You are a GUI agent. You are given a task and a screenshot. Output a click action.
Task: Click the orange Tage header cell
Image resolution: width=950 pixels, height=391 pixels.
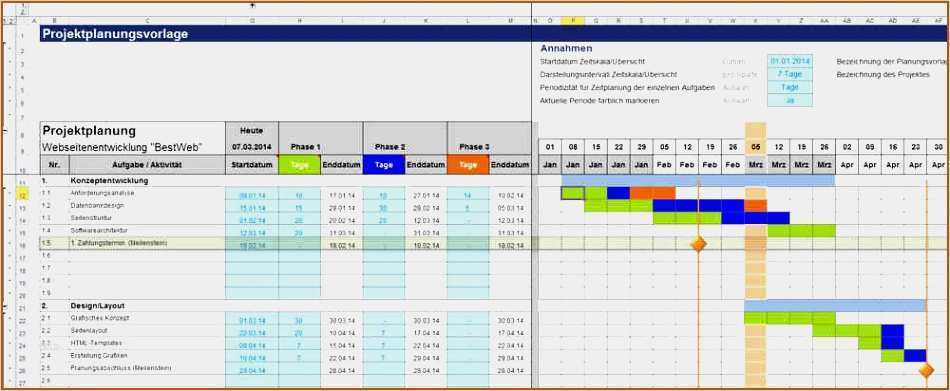(468, 164)
